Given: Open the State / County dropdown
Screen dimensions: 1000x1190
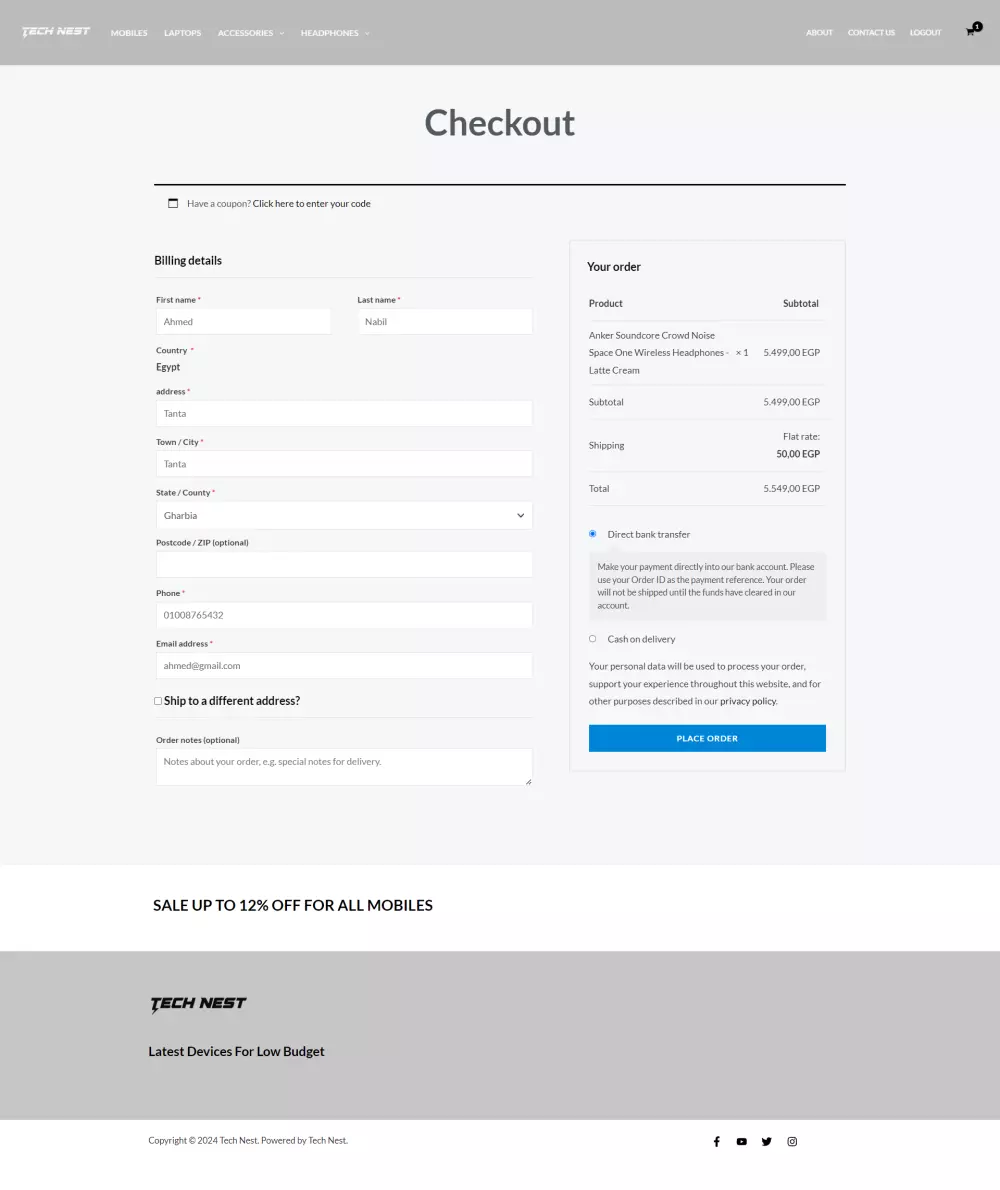Looking at the screenshot, I should (x=344, y=515).
